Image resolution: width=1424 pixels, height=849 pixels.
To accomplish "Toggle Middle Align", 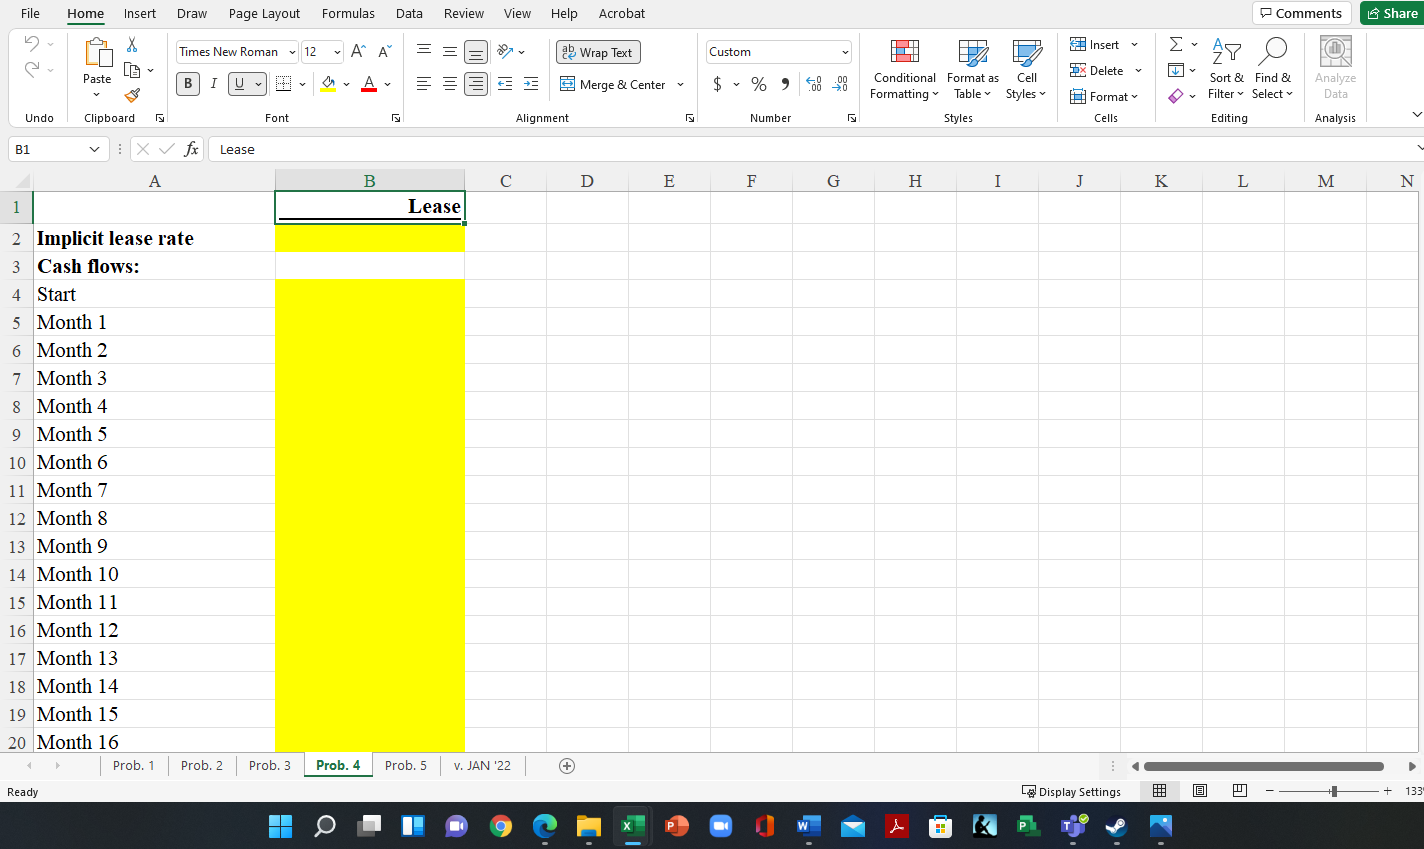I will pyautogui.click(x=450, y=52).
